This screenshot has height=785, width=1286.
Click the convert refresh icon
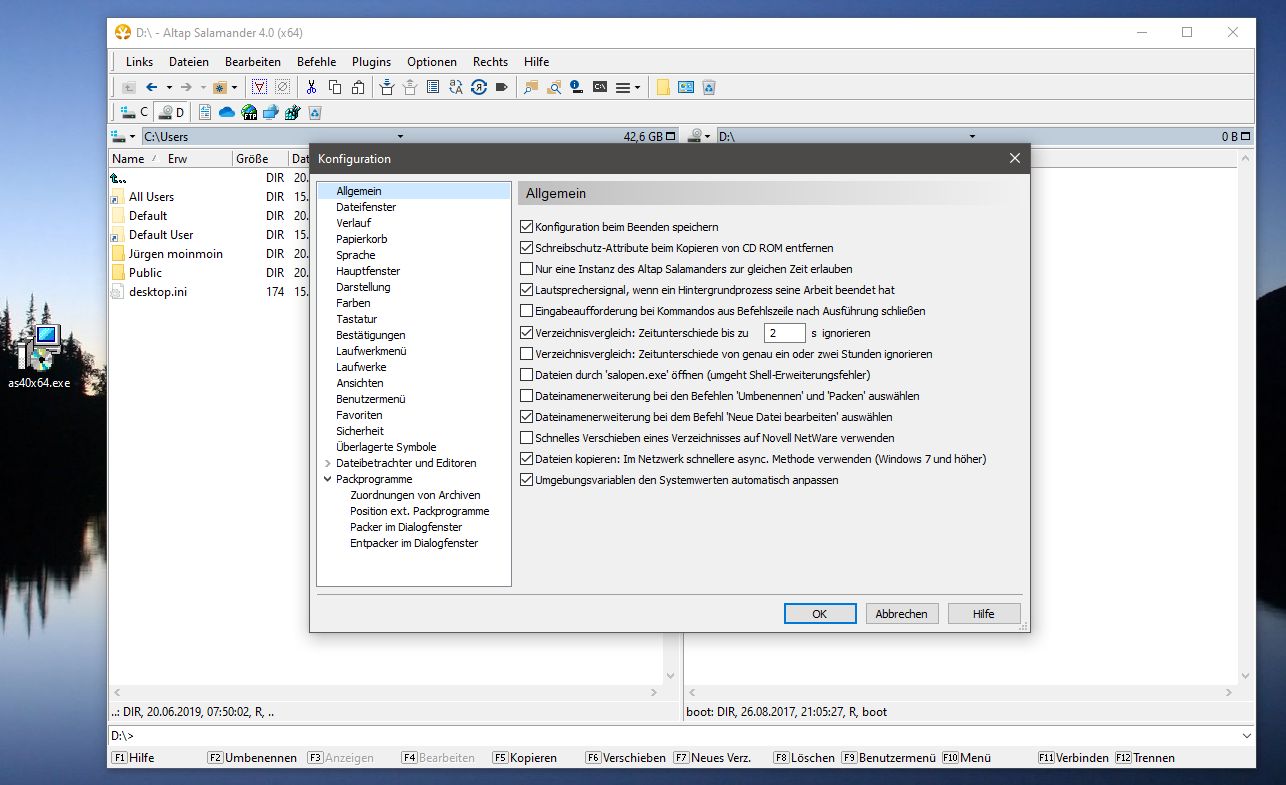pos(478,87)
